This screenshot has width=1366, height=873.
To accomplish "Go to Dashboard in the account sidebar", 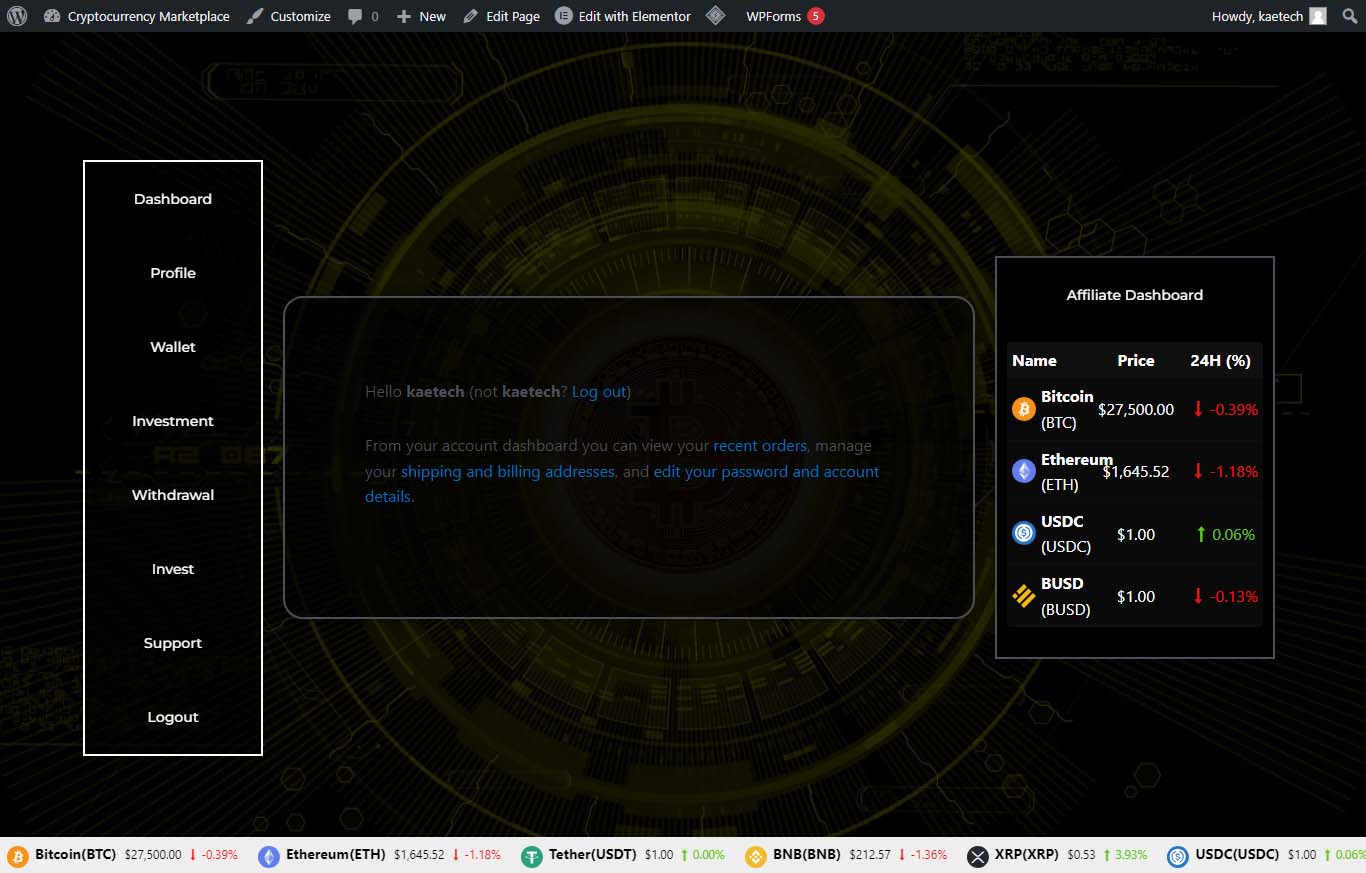I will 173,199.
